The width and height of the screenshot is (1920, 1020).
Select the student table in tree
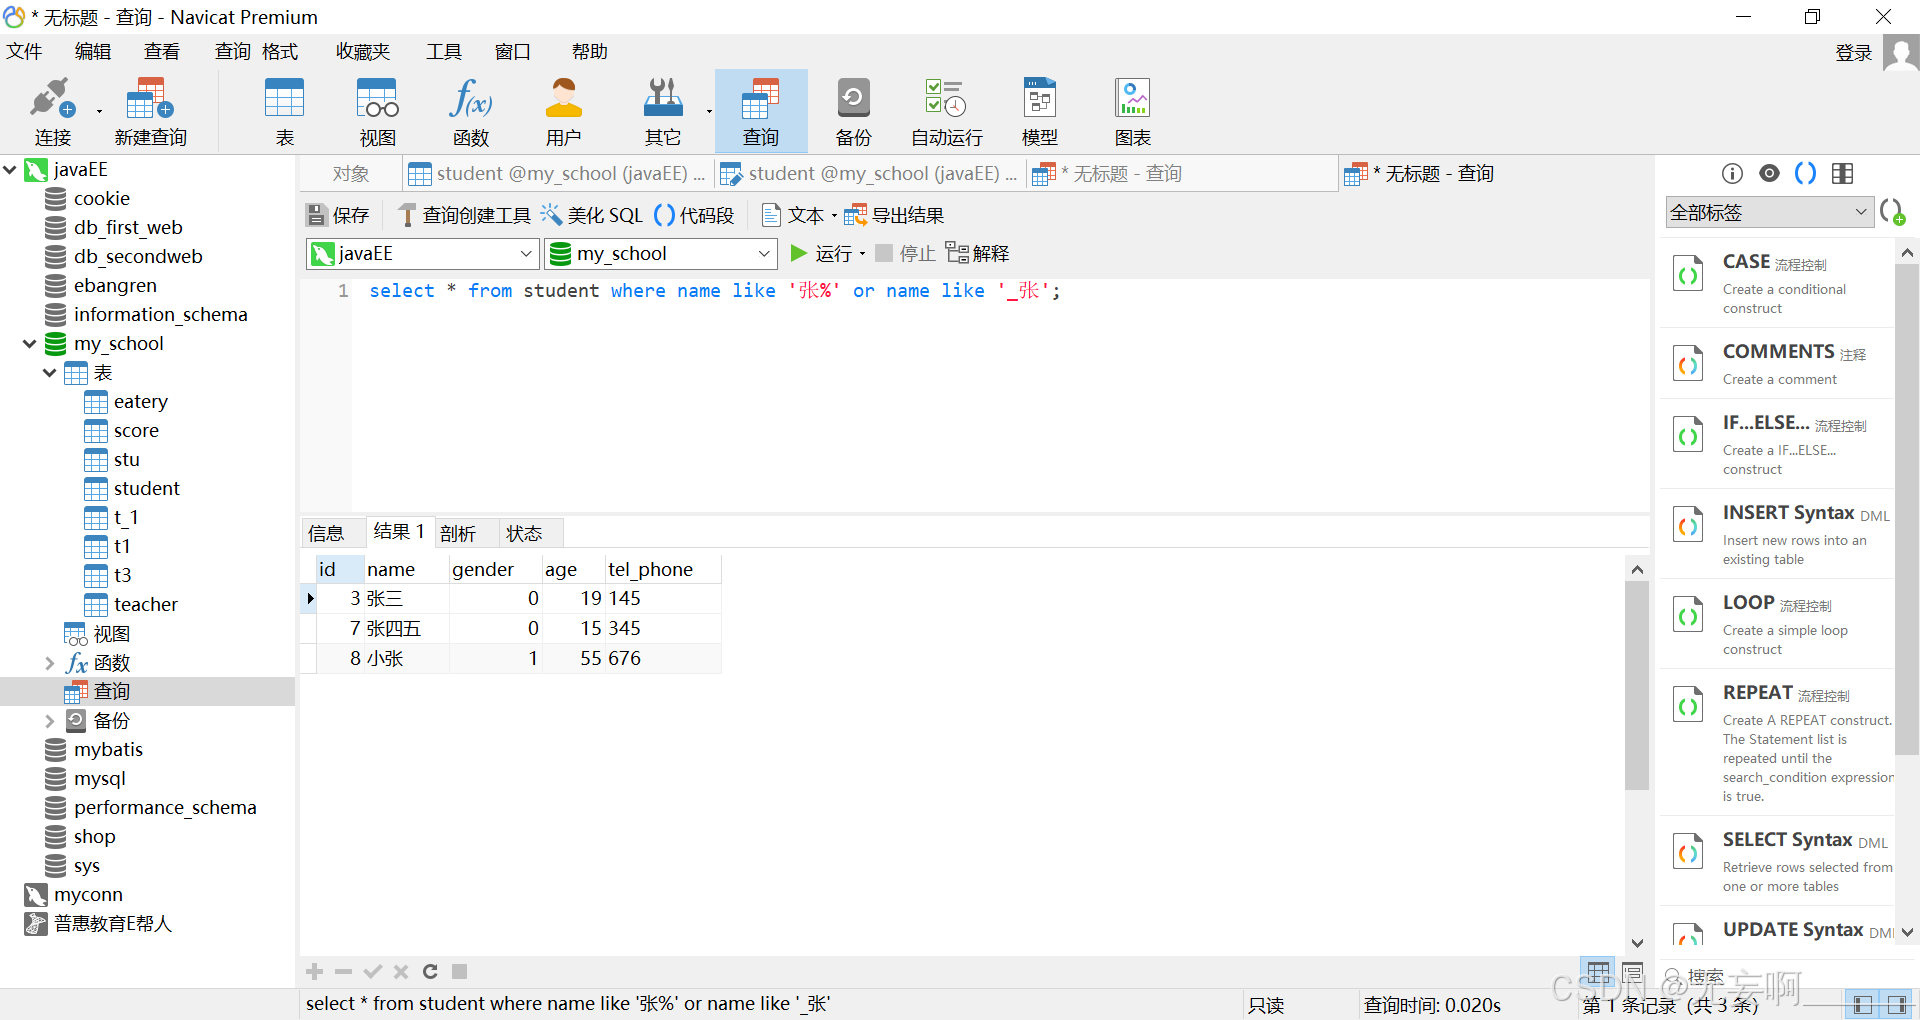tap(146, 489)
